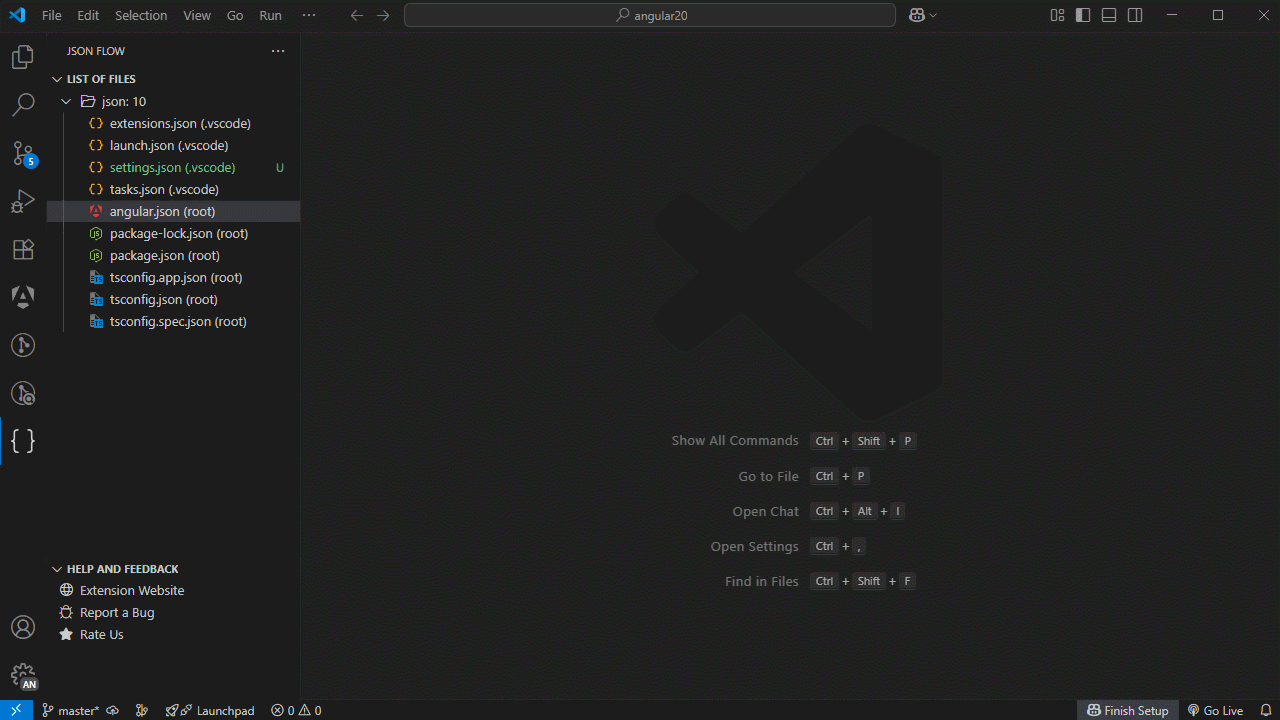Open the Run and Debug view
Image resolution: width=1280 pixels, height=720 pixels.
[x=22, y=201]
